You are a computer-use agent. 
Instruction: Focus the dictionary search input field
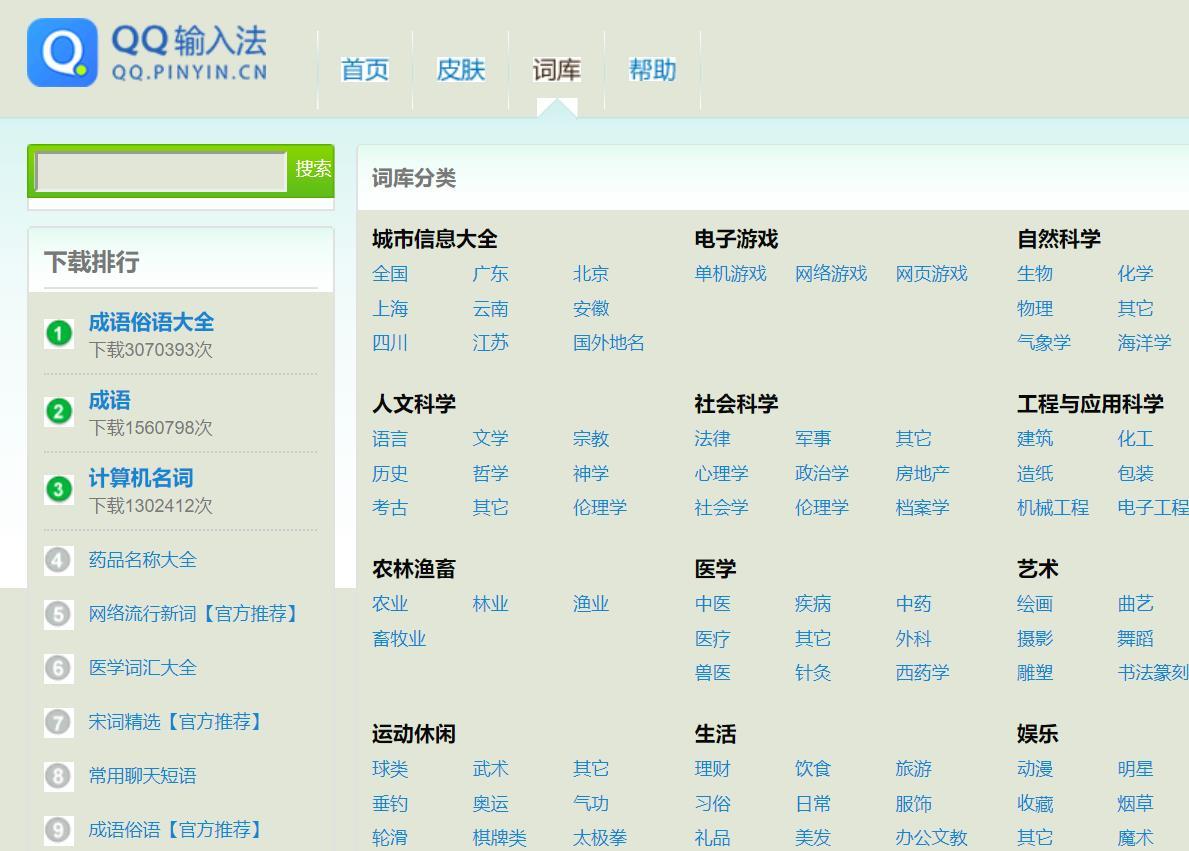coord(161,171)
